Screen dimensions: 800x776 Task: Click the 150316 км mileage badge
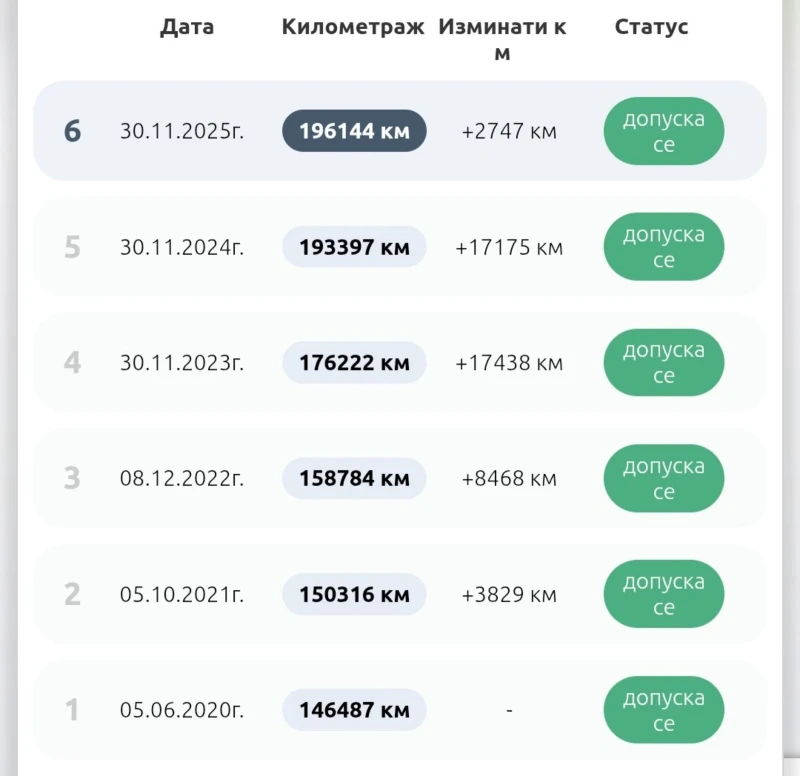(x=353, y=594)
